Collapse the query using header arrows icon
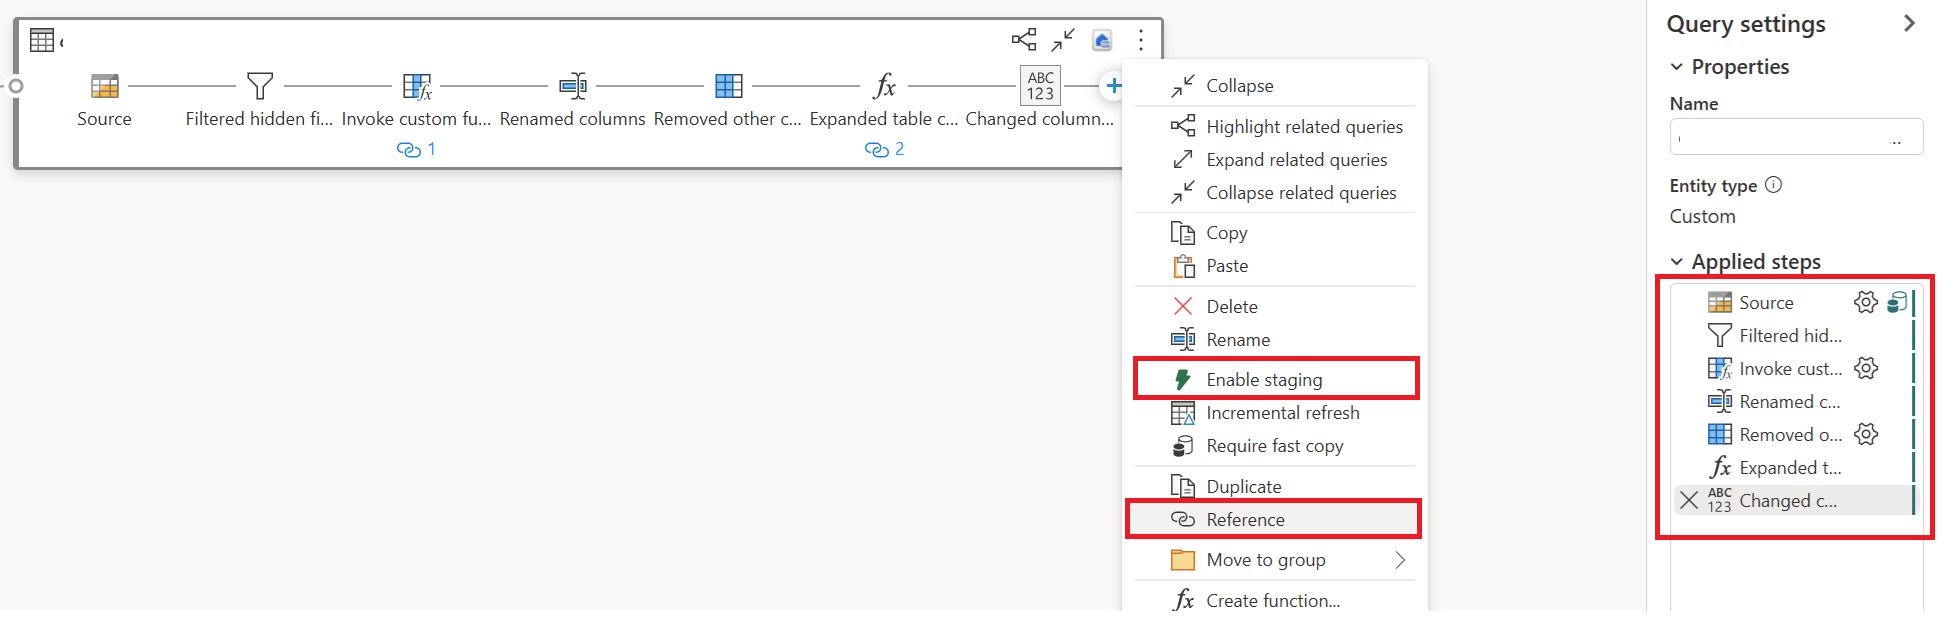 pyautogui.click(x=1063, y=40)
